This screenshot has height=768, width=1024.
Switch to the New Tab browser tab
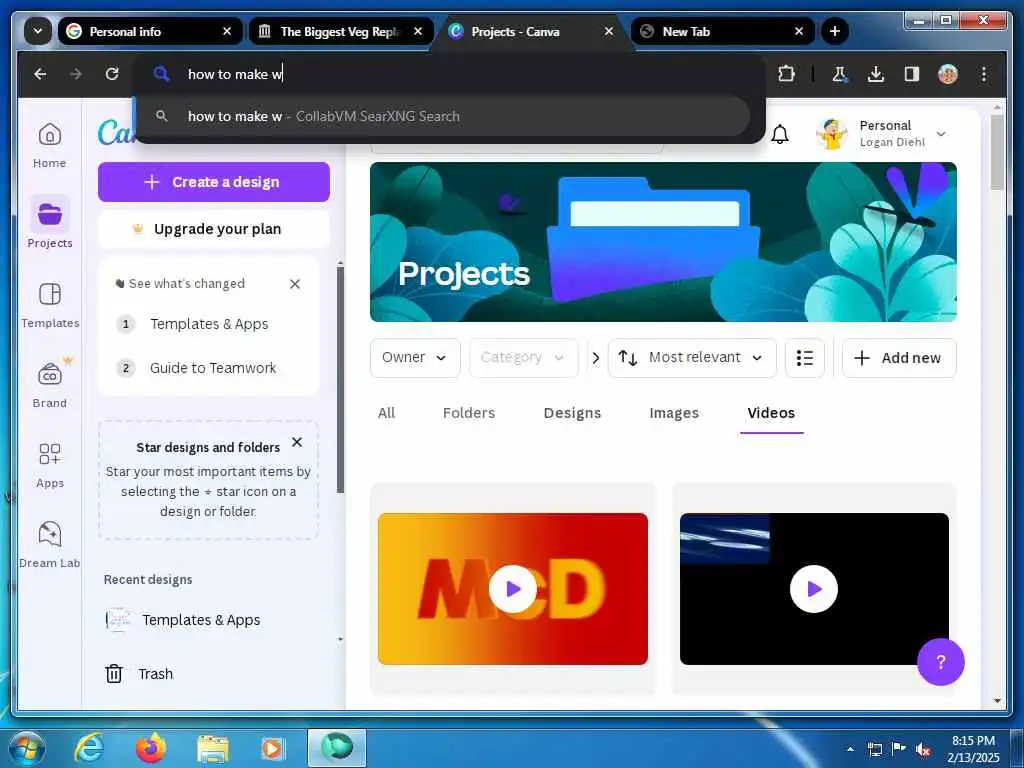tap(723, 31)
